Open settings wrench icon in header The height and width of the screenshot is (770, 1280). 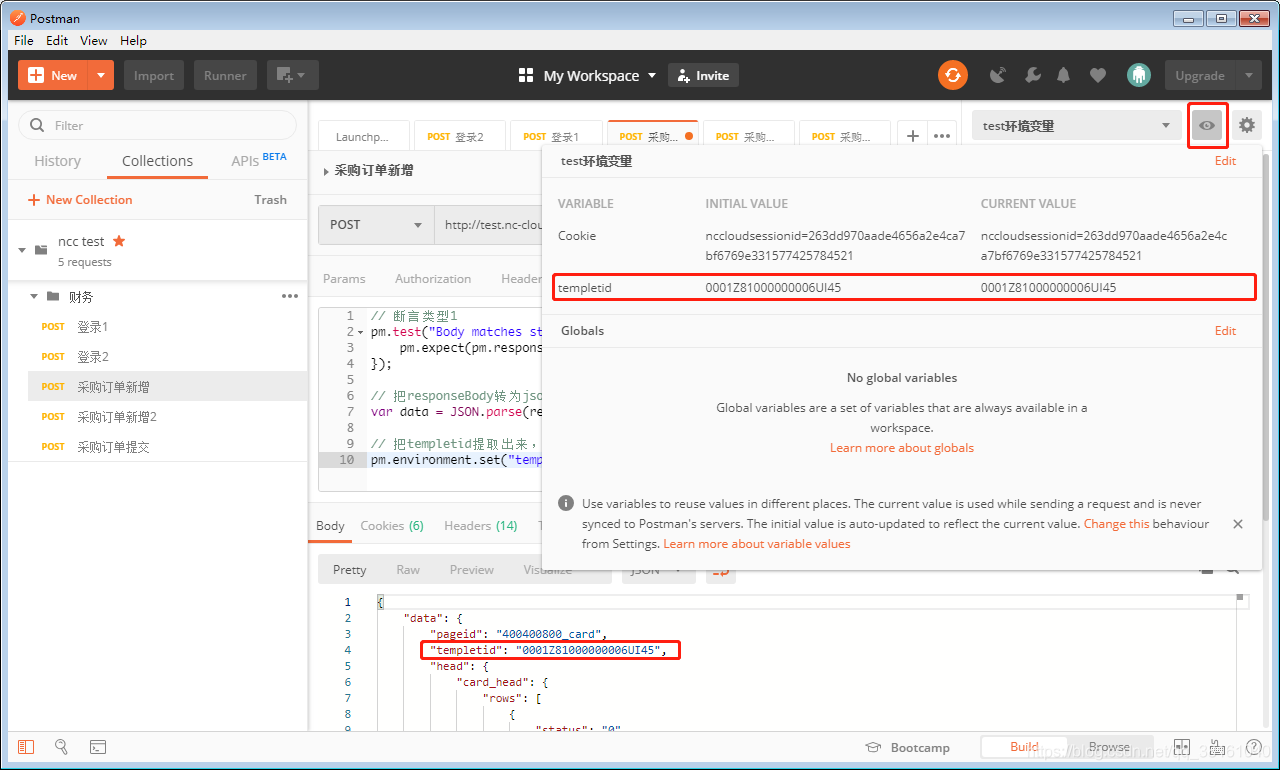(x=1033, y=75)
